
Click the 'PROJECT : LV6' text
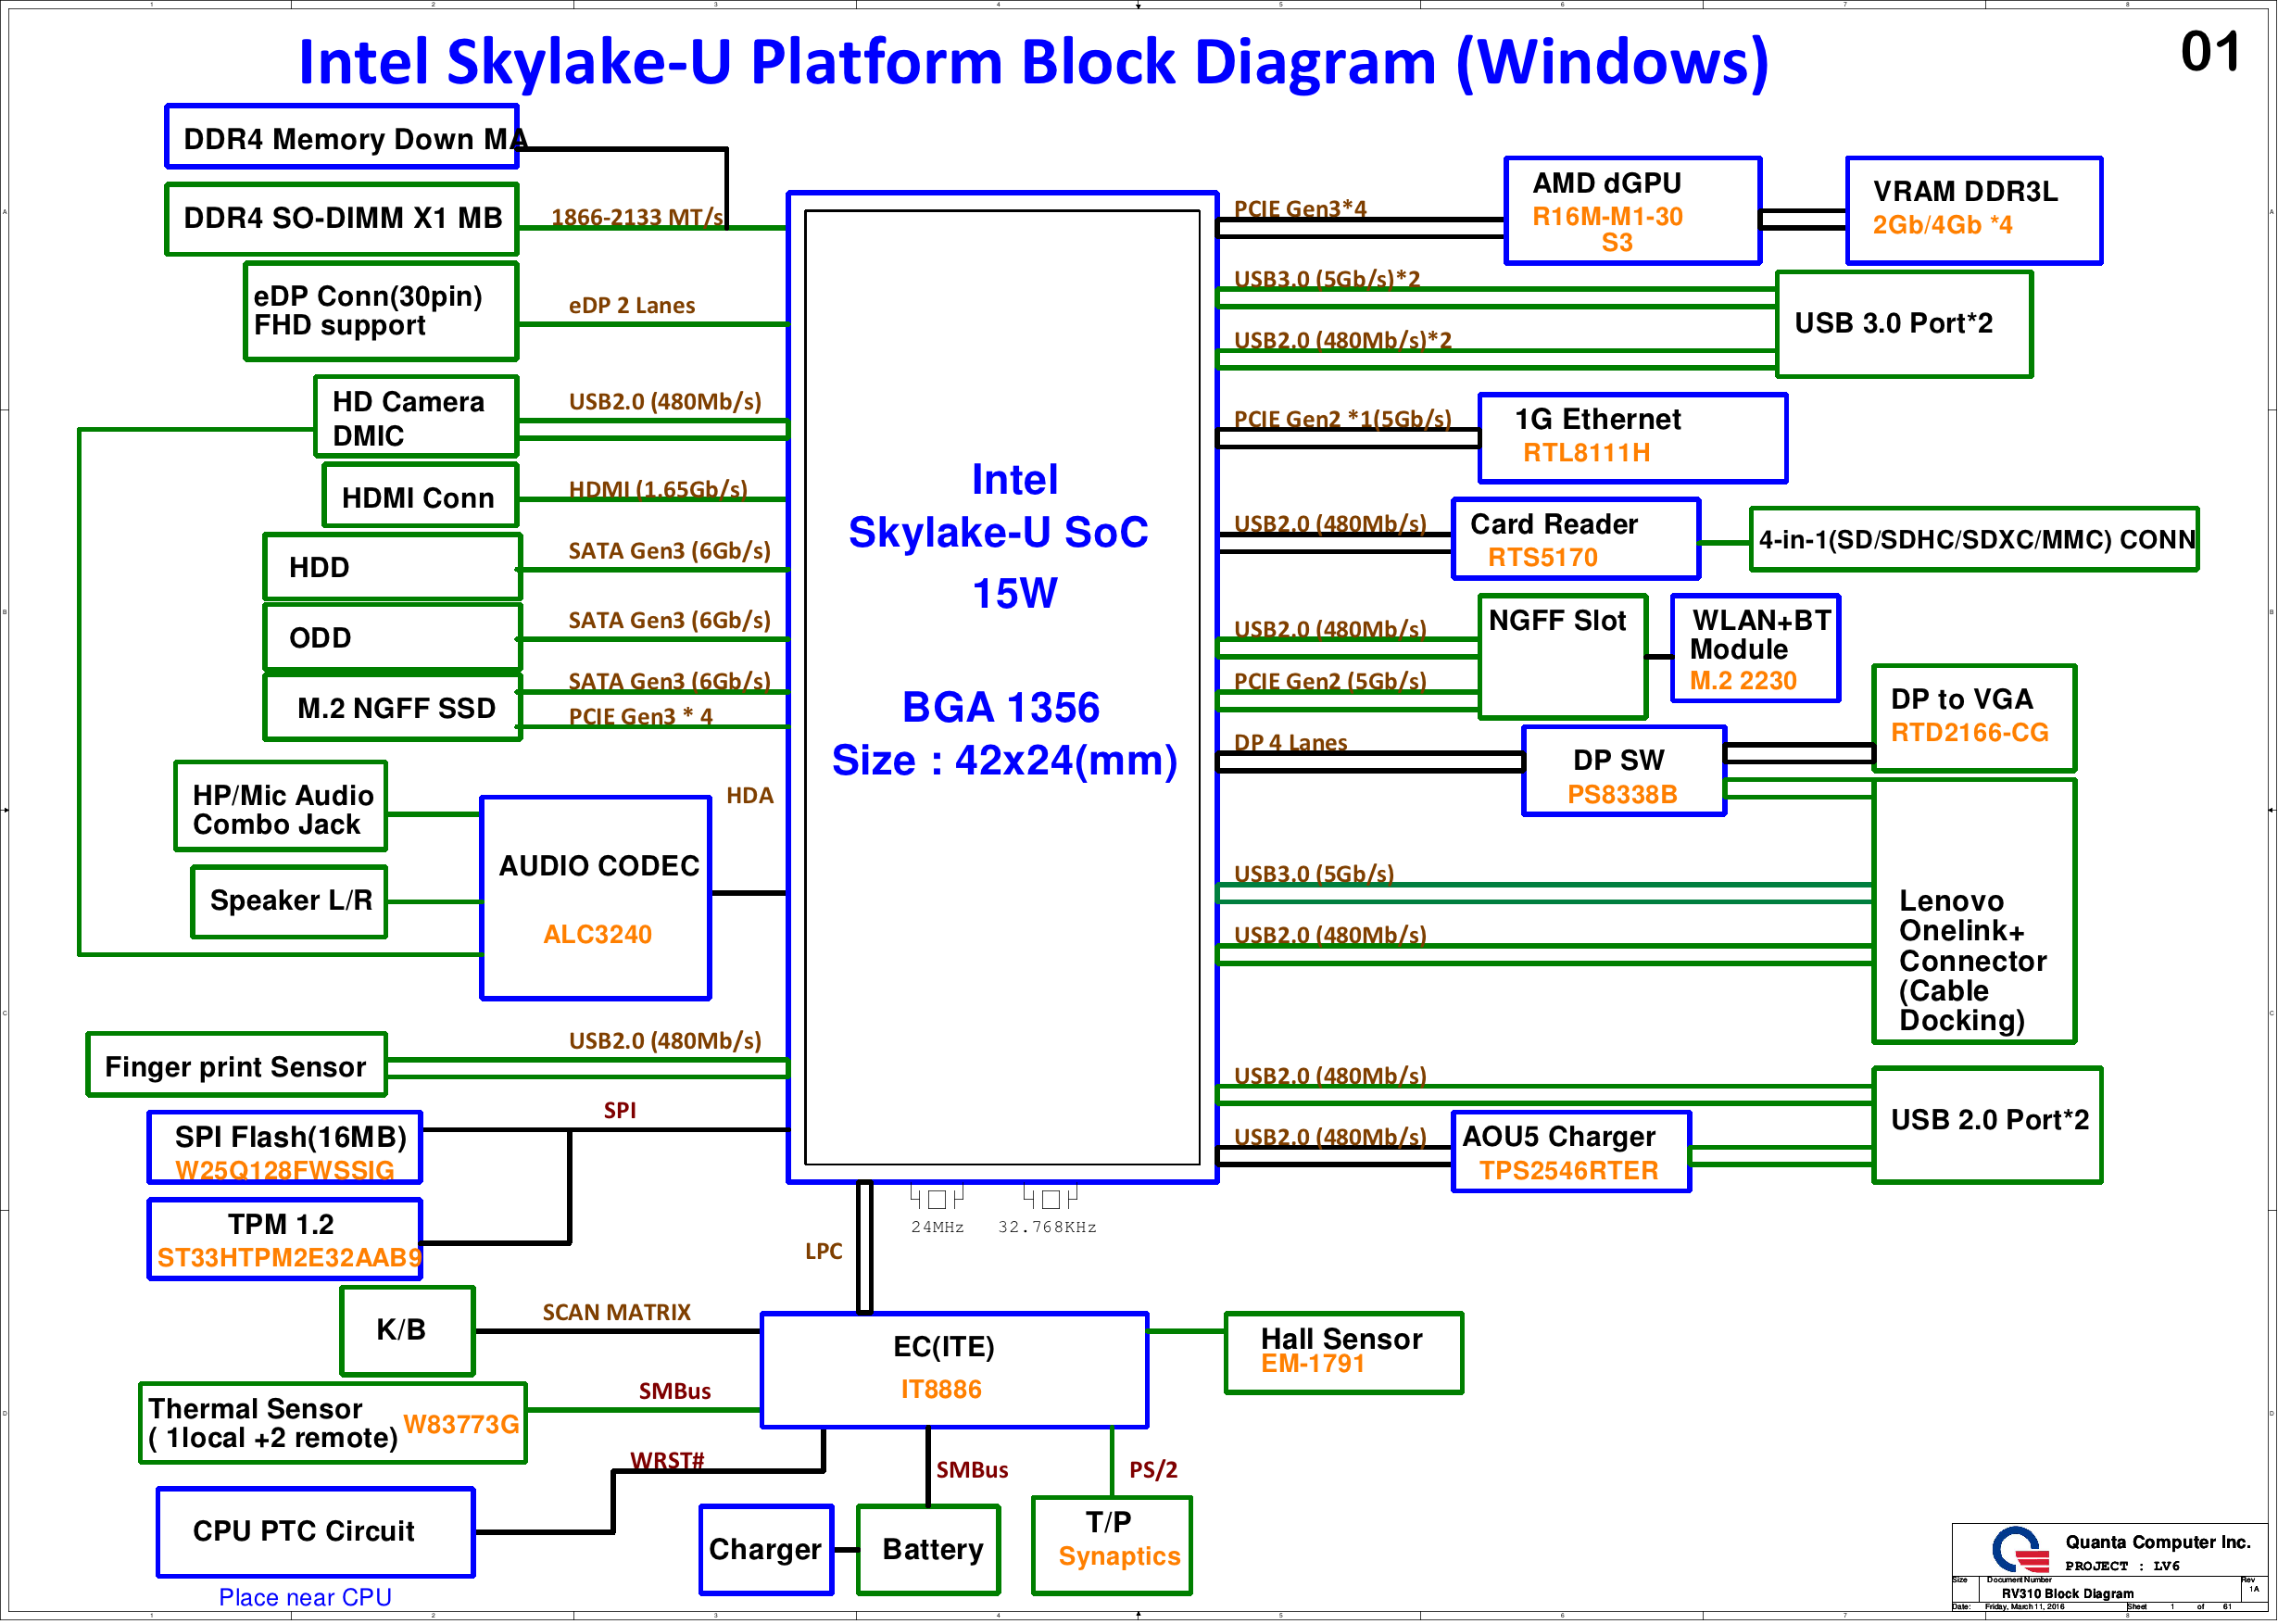point(2123,1567)
